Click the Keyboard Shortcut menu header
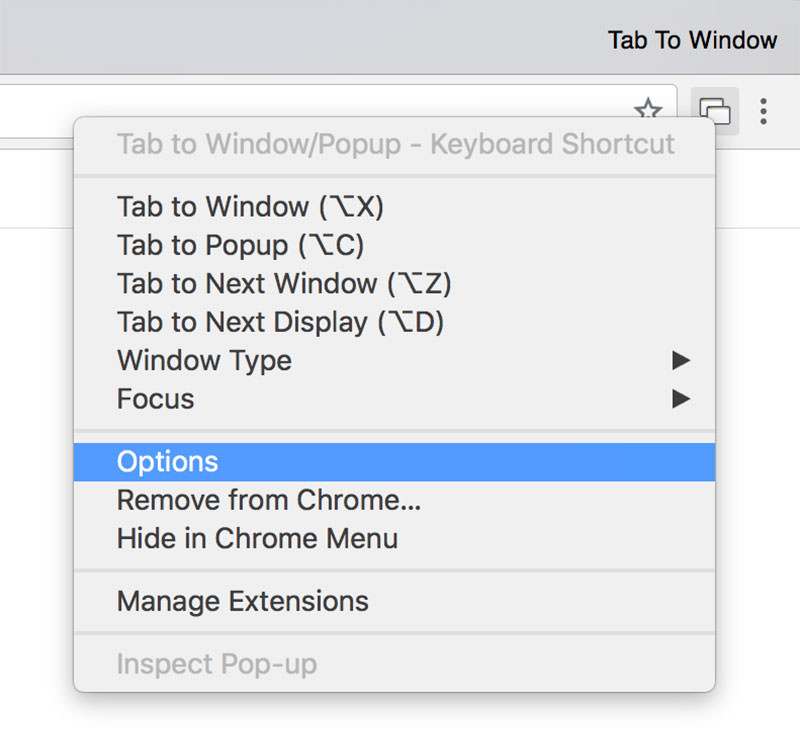Screen dimensions: 800x740 point(396,144)
